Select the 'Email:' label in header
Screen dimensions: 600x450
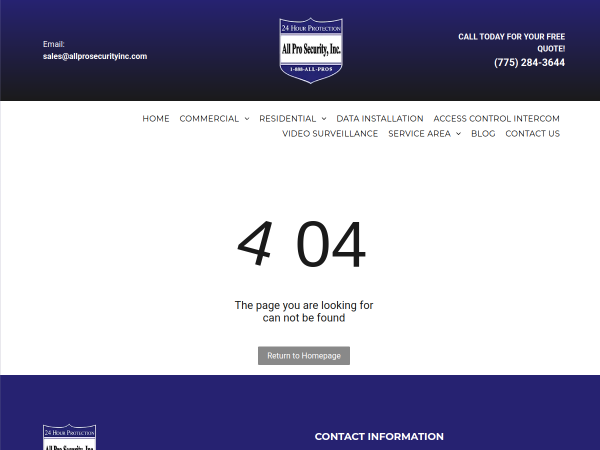(54, 44)
